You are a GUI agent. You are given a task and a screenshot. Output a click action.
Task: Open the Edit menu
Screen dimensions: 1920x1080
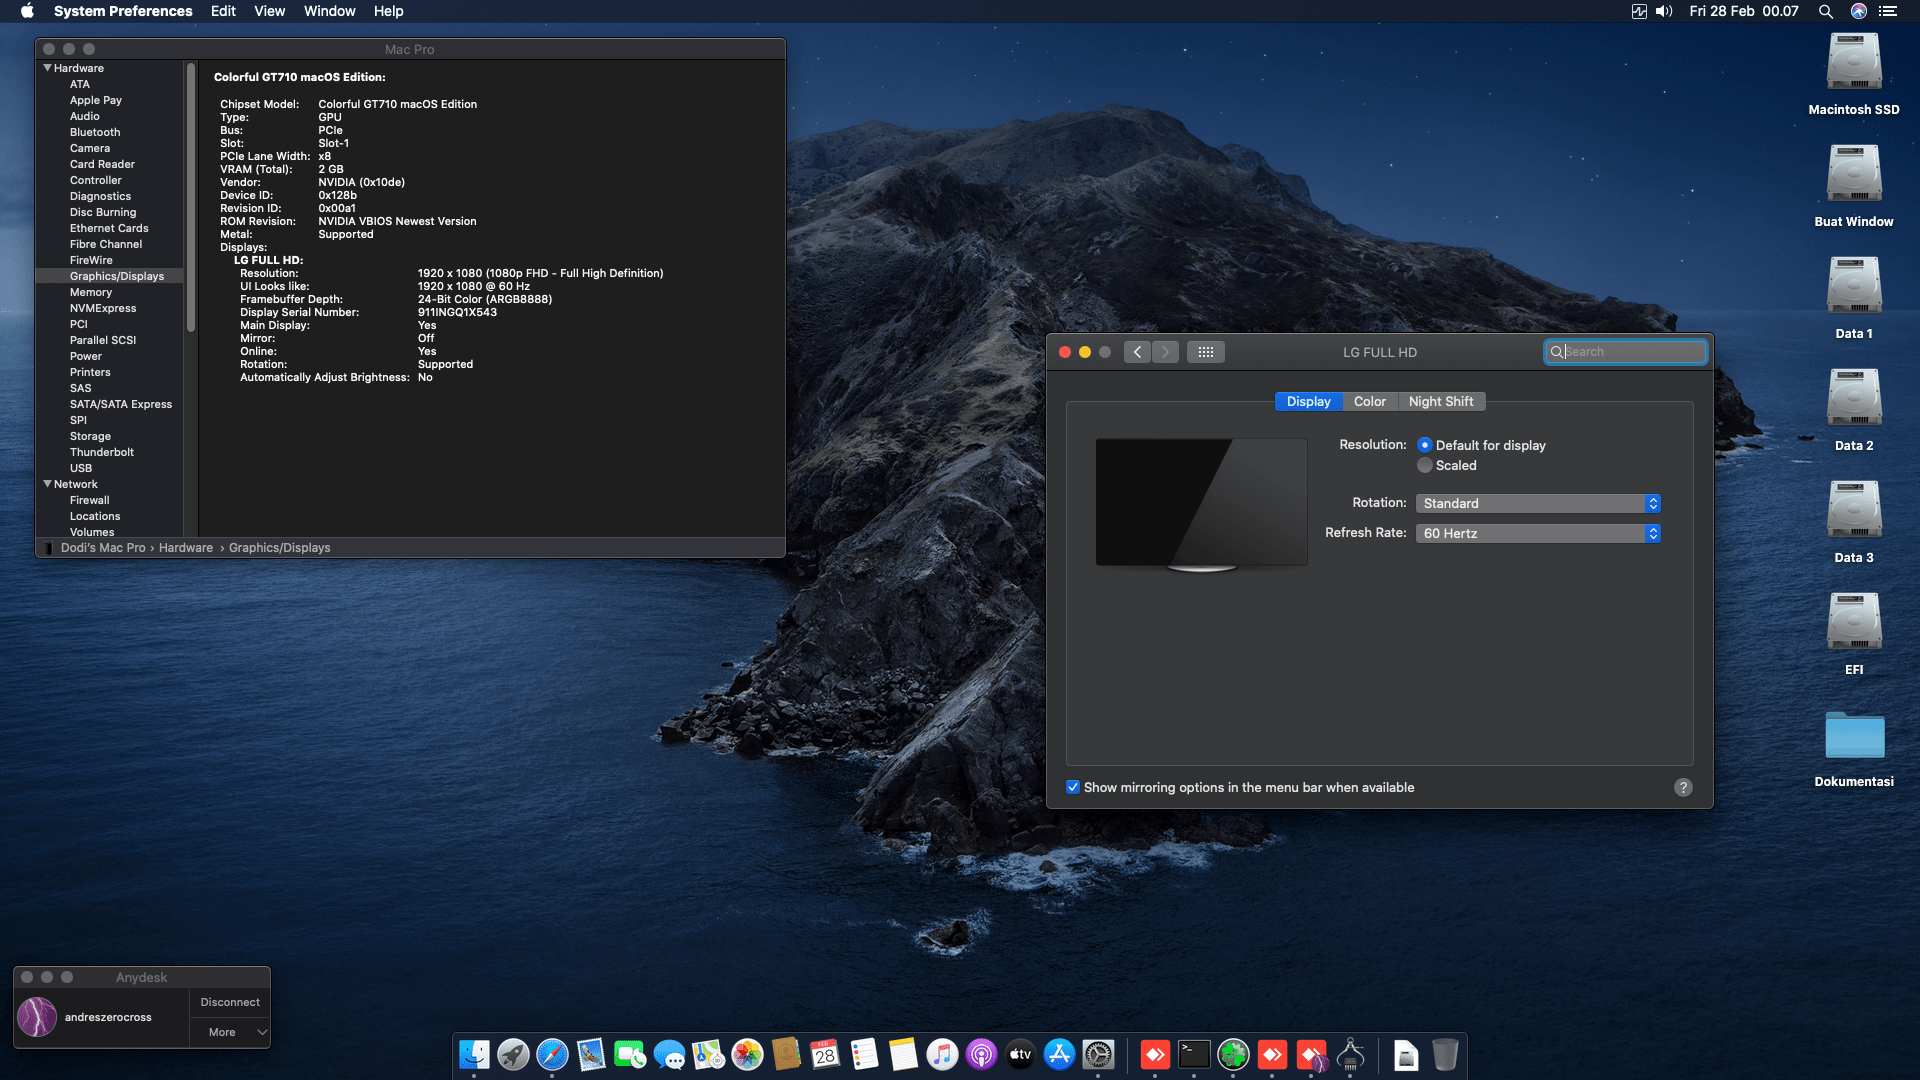(x=223, y=11)
